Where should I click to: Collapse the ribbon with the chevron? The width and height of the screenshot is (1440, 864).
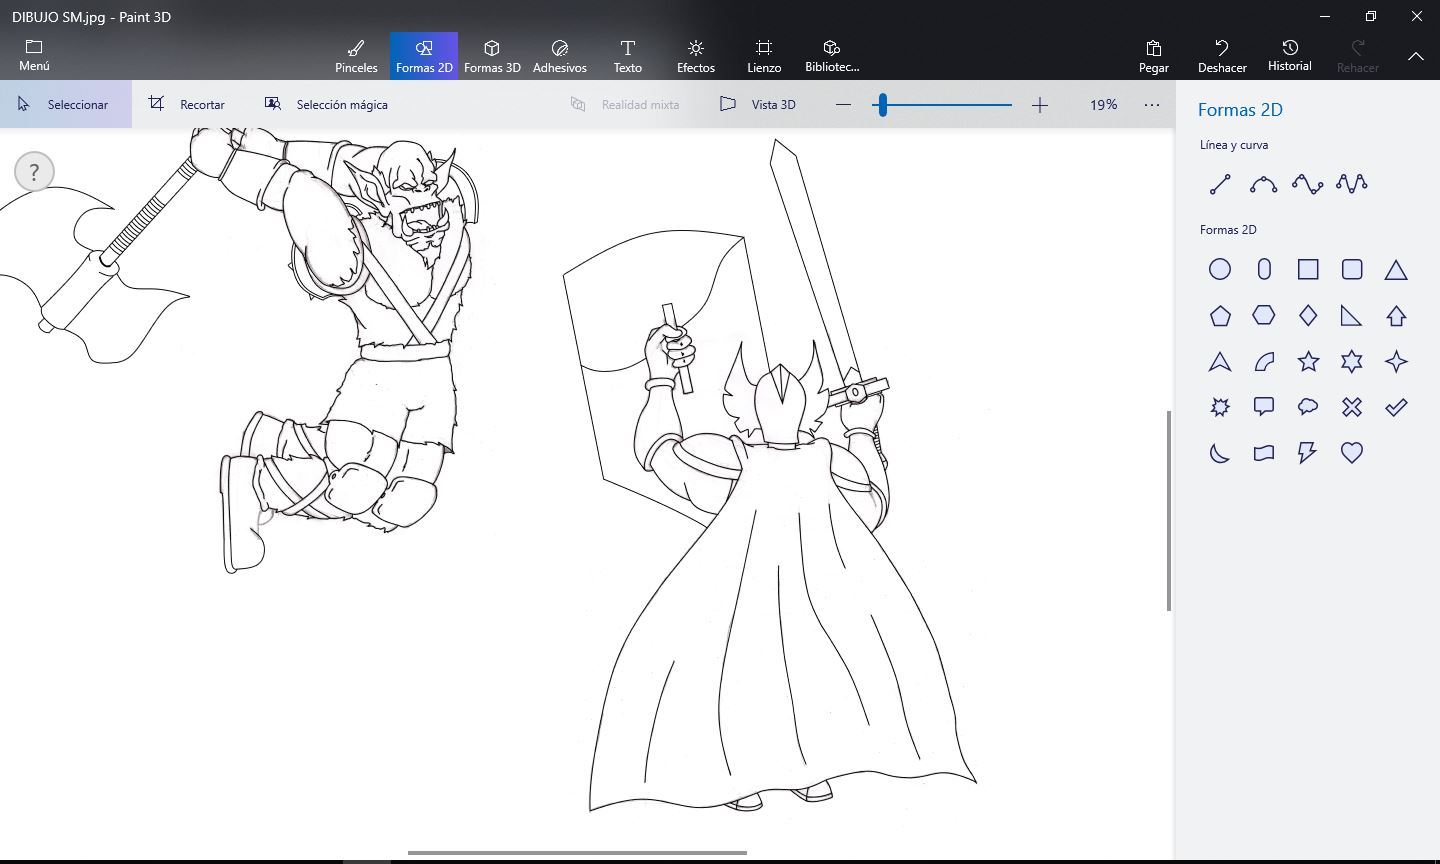pyautogui.click(x=1416, y=57)
